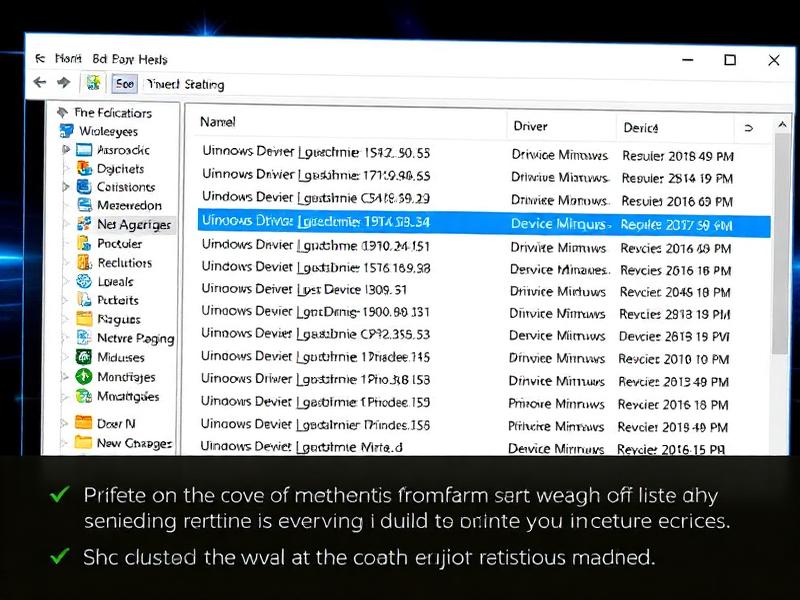Click the colorful toolbar icon beside Soe
800x600 pixels.
tap(93, 82)
